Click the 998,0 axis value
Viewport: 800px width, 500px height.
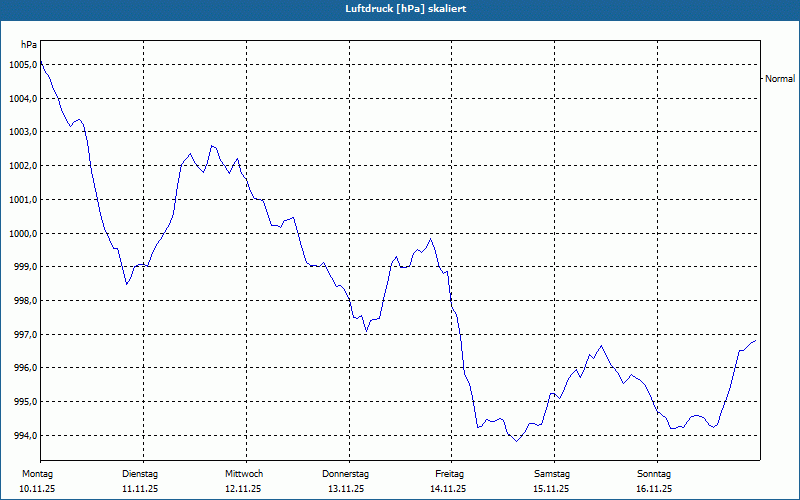pyautogui.click(x=25, y=301)
